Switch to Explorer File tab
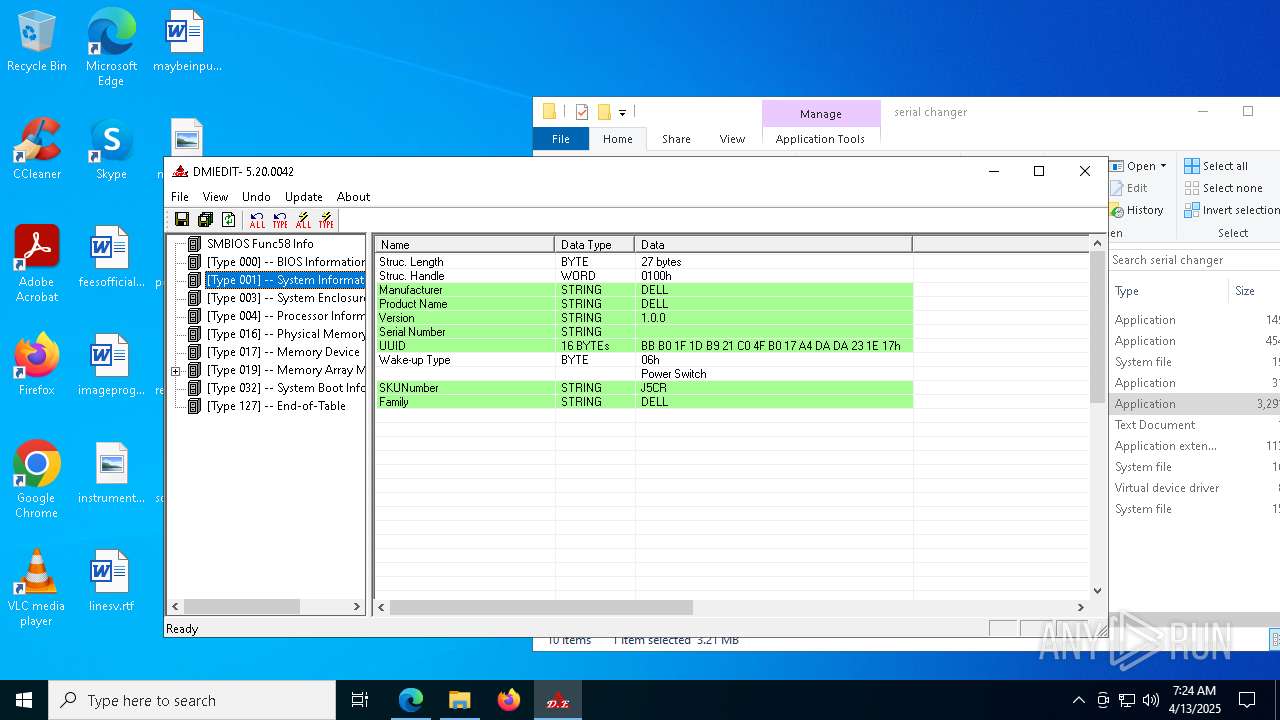The width and height of the screenshot is (1280, 720). pos(561,139)
